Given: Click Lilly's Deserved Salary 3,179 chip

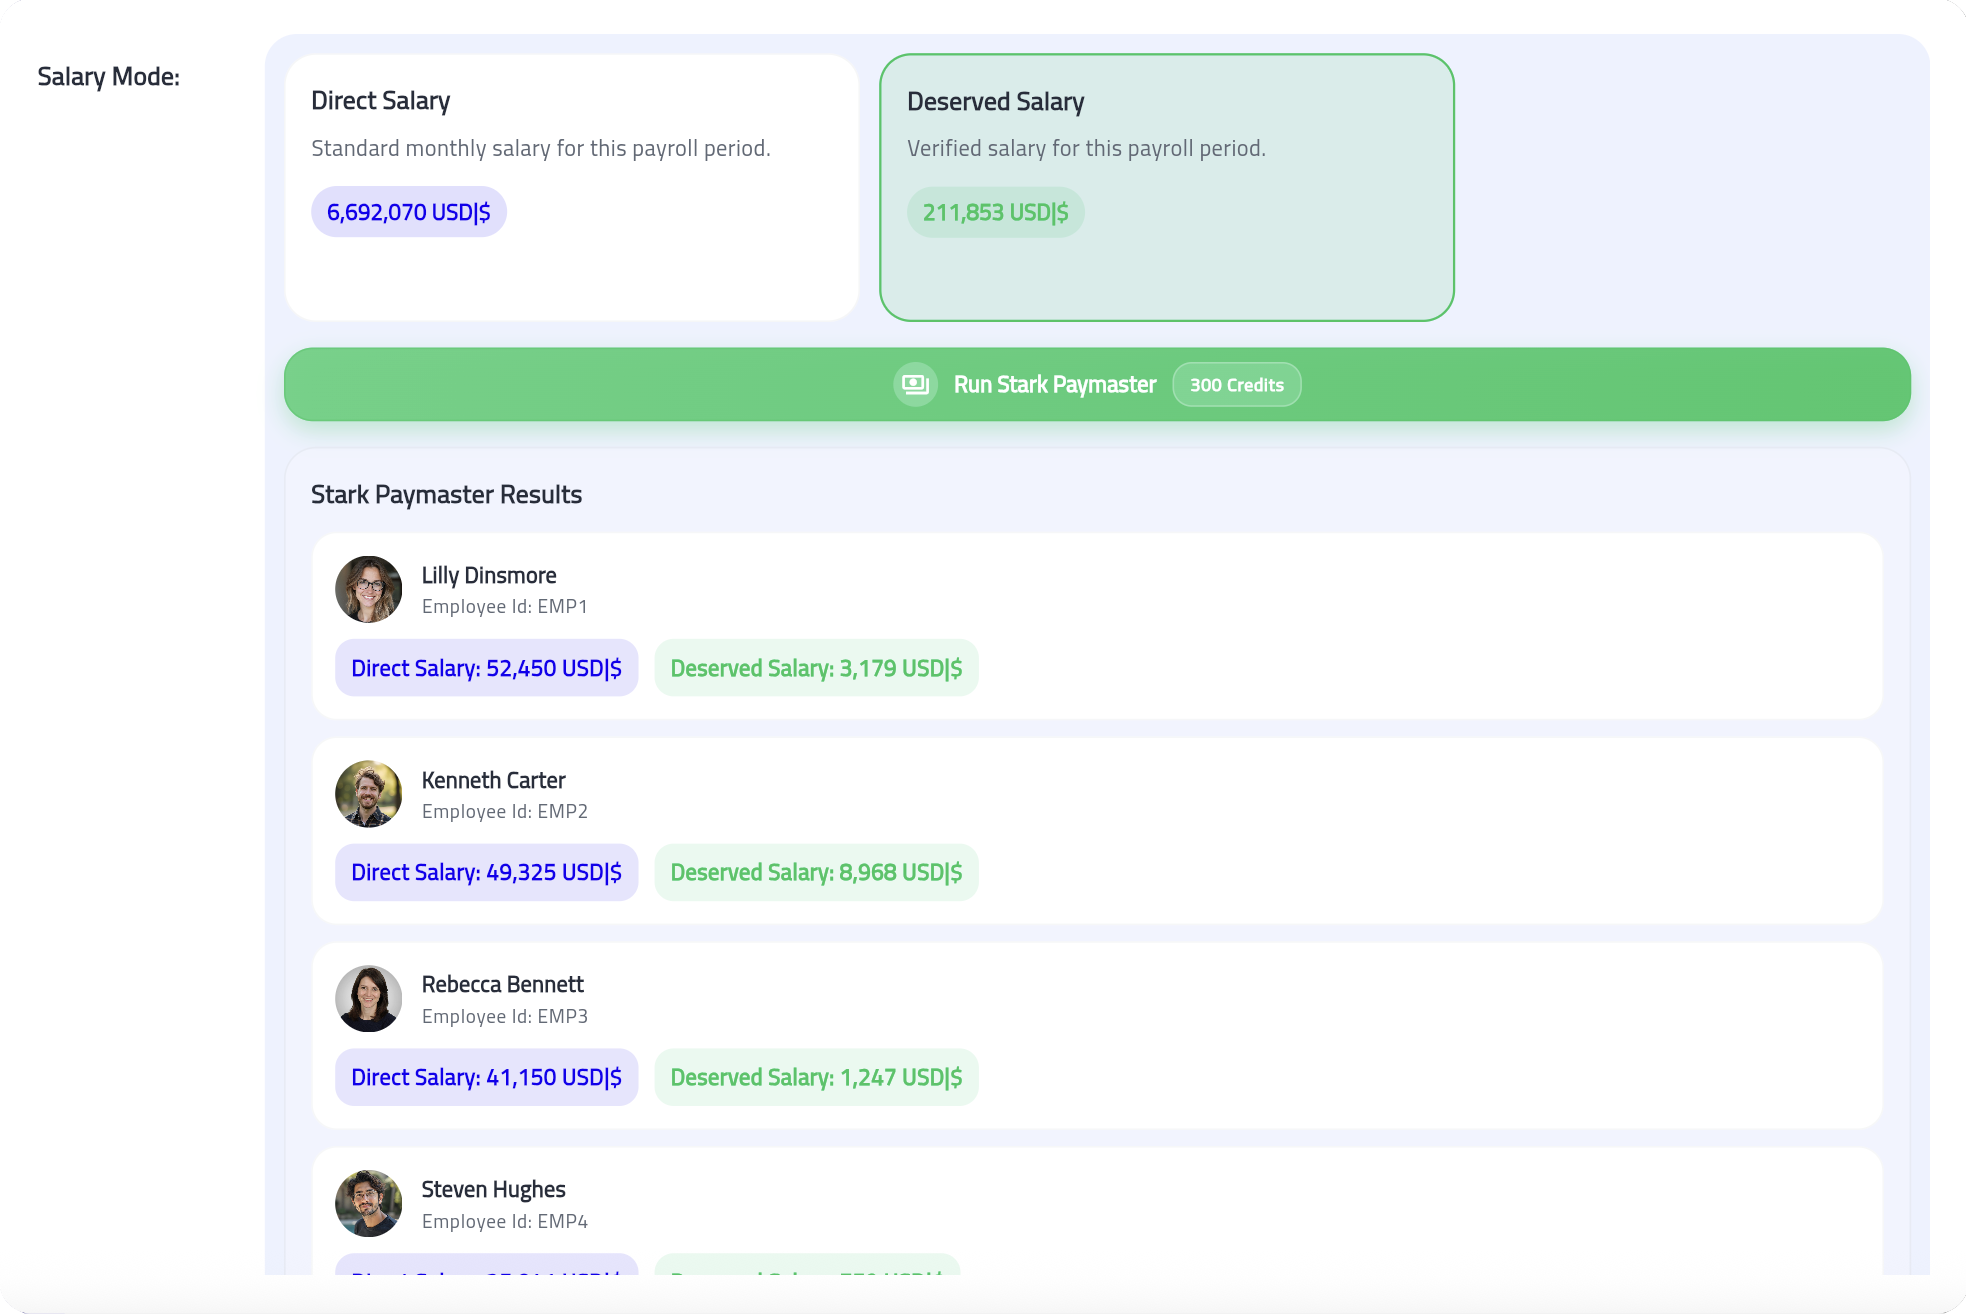Looking at the screenshot, I should pyautogui.click(x=816, y=668).
